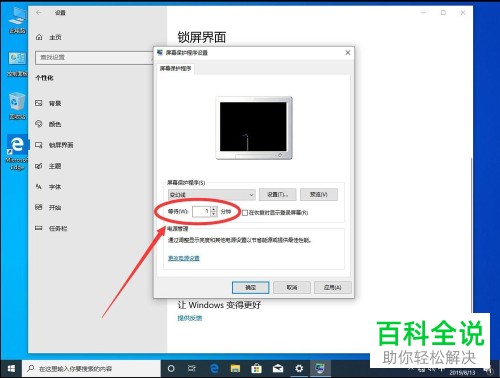Close the screen saver settings dialog

[x=348, y=53]
